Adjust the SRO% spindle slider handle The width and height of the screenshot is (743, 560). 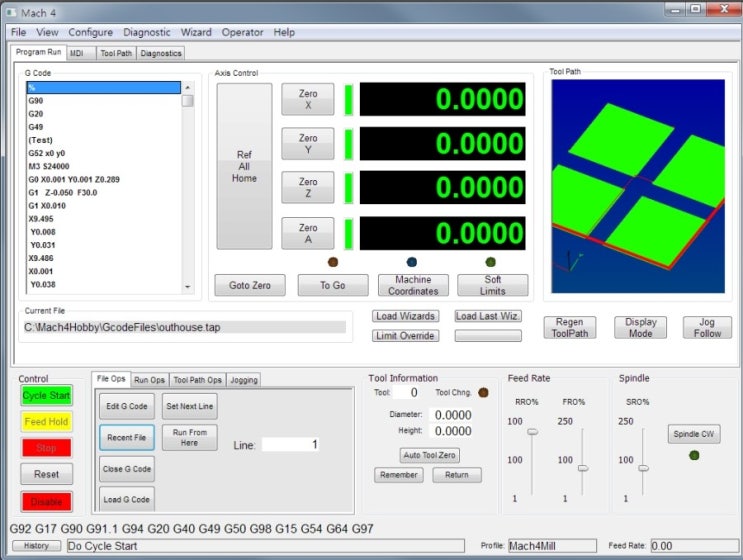[643, 468]
